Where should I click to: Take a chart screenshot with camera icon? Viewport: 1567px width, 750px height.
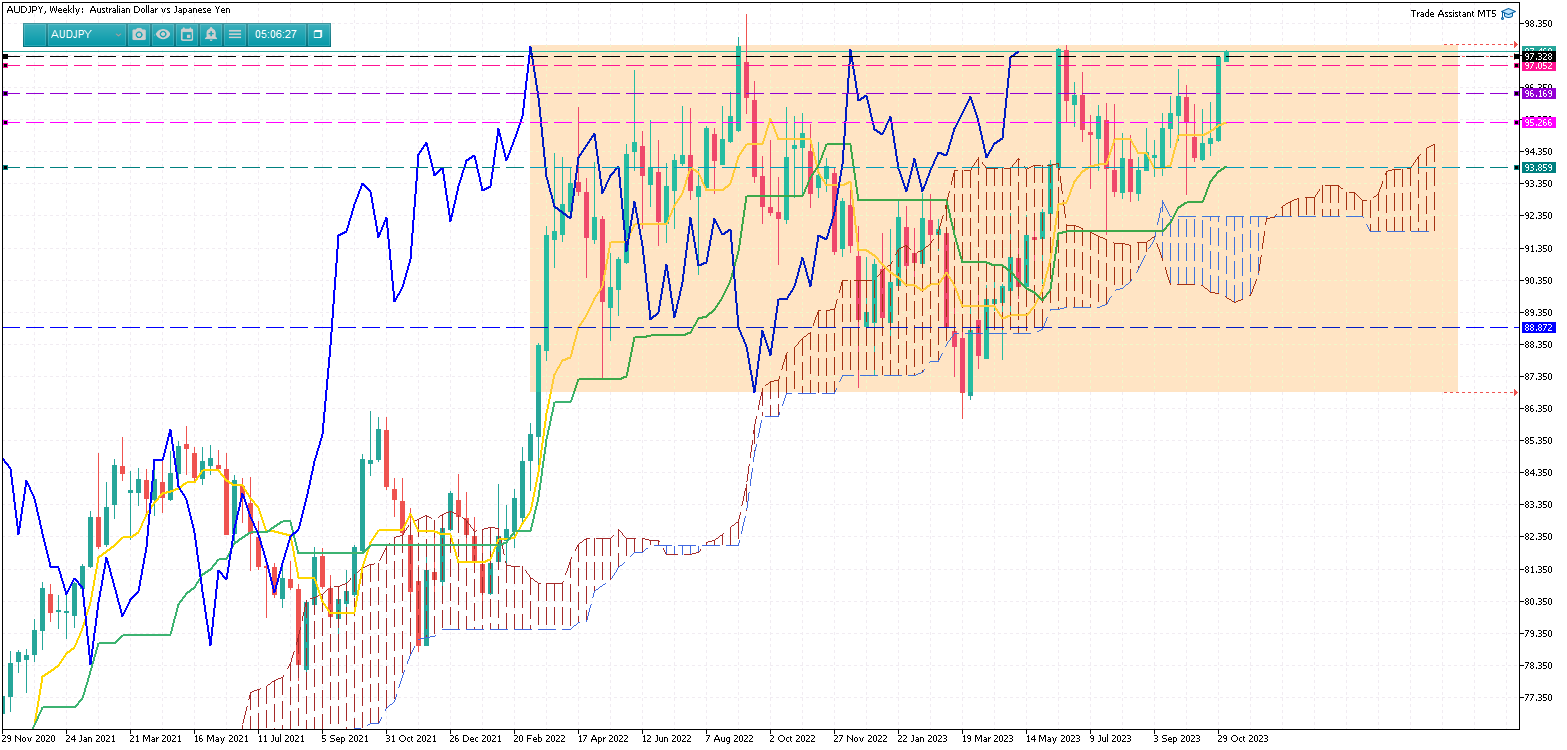[139, 34]
